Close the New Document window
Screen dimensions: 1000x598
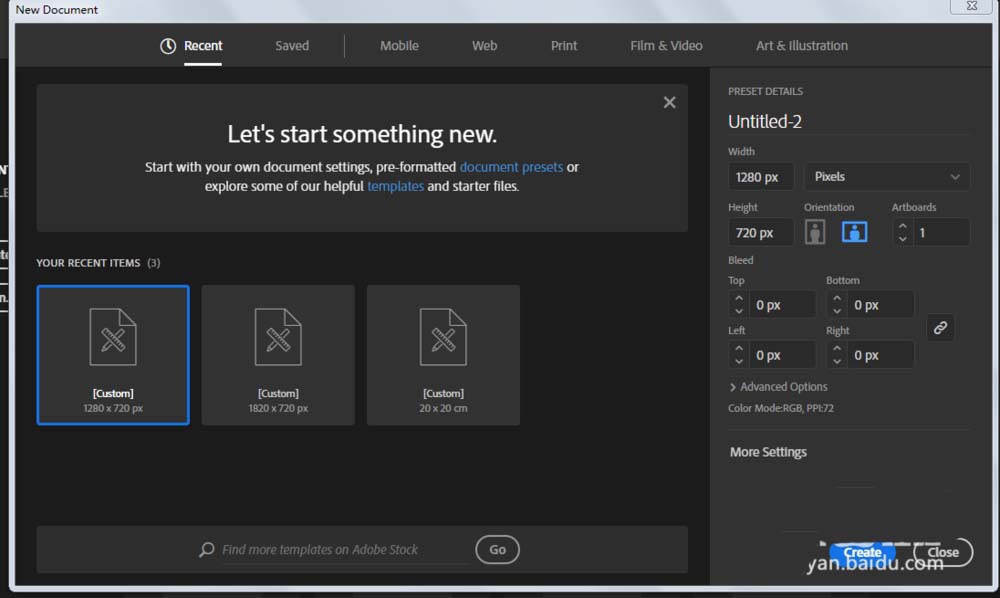pos(971,6)
